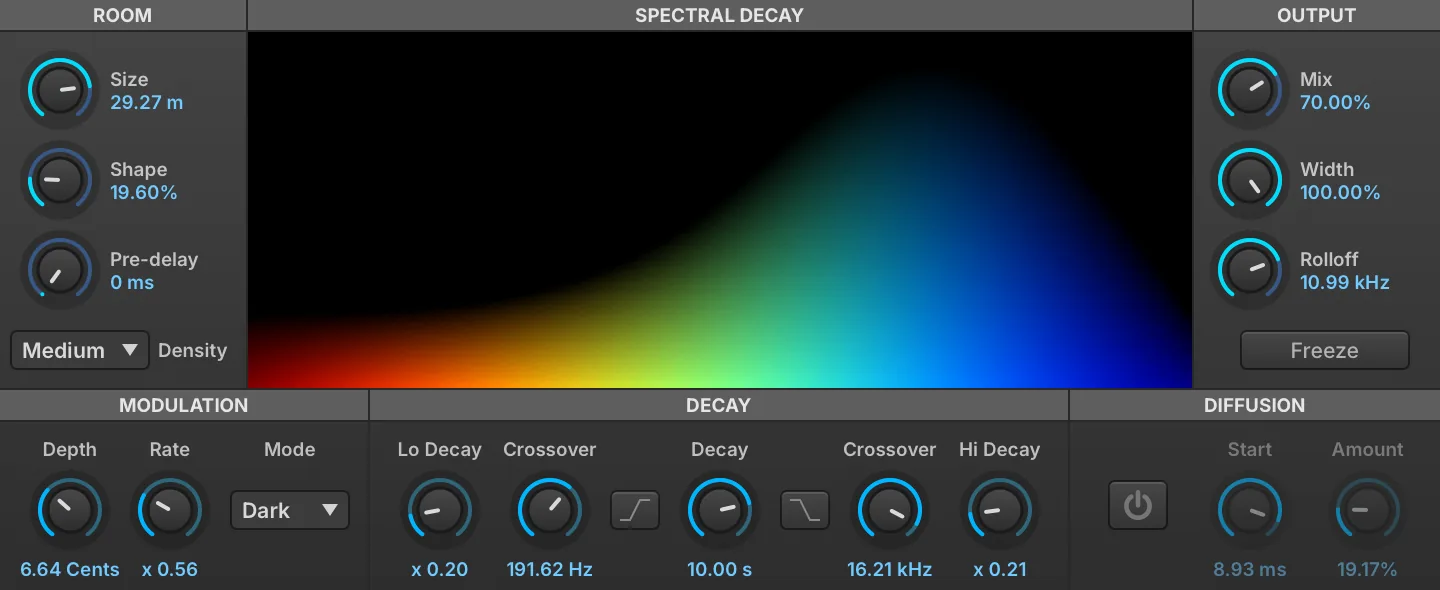Click the Lo Decay value x 0.20
1440x590 pixels.
coord(440,569)
